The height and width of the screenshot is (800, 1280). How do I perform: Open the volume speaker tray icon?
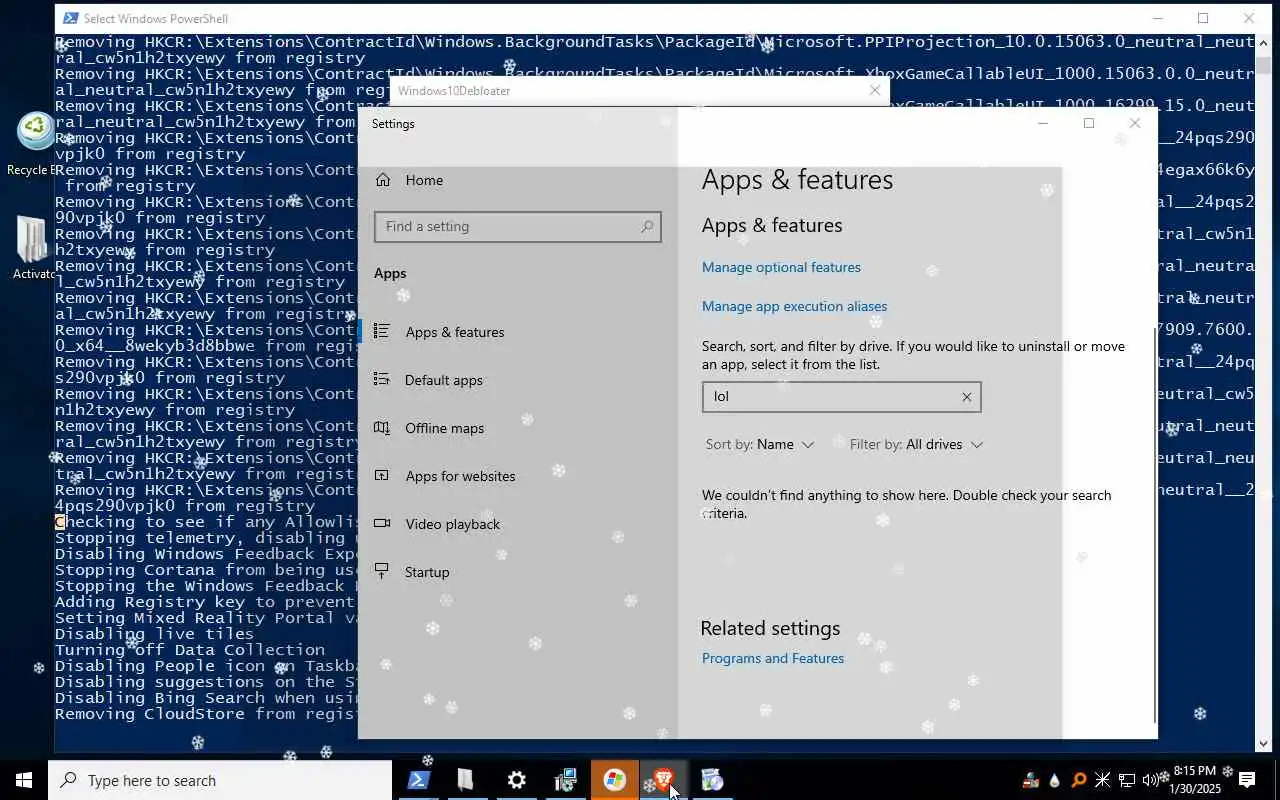point(1151,780)
